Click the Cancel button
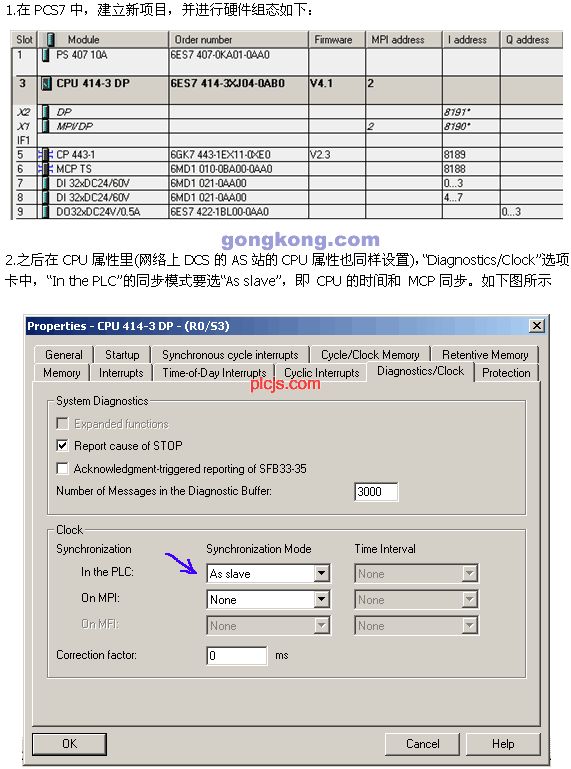Viewport: 571px width, 769px height. click(x=422, y=744)
